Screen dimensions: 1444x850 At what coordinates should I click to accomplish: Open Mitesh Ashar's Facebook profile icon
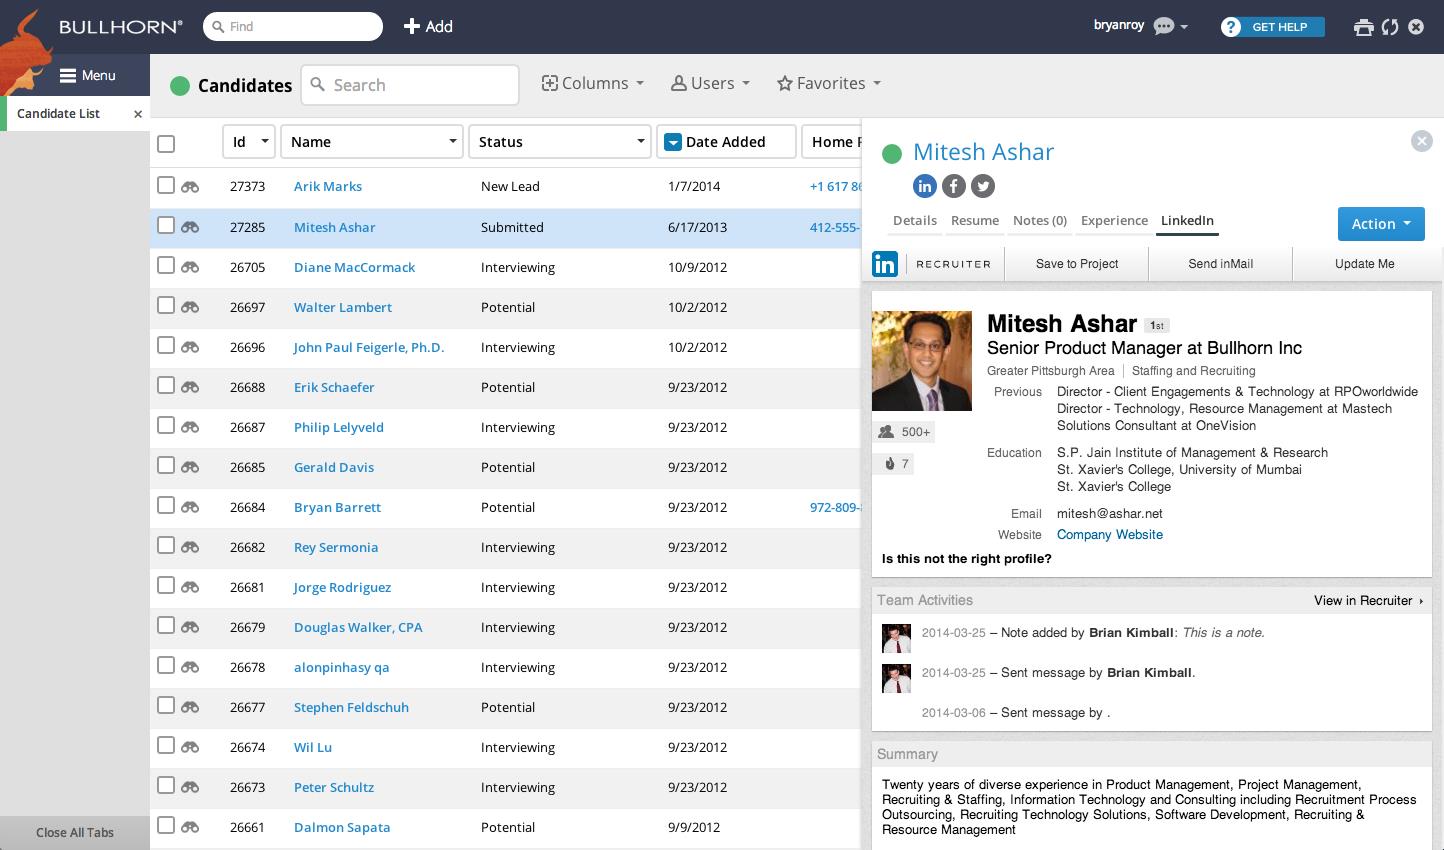click(x=953, y=186)
